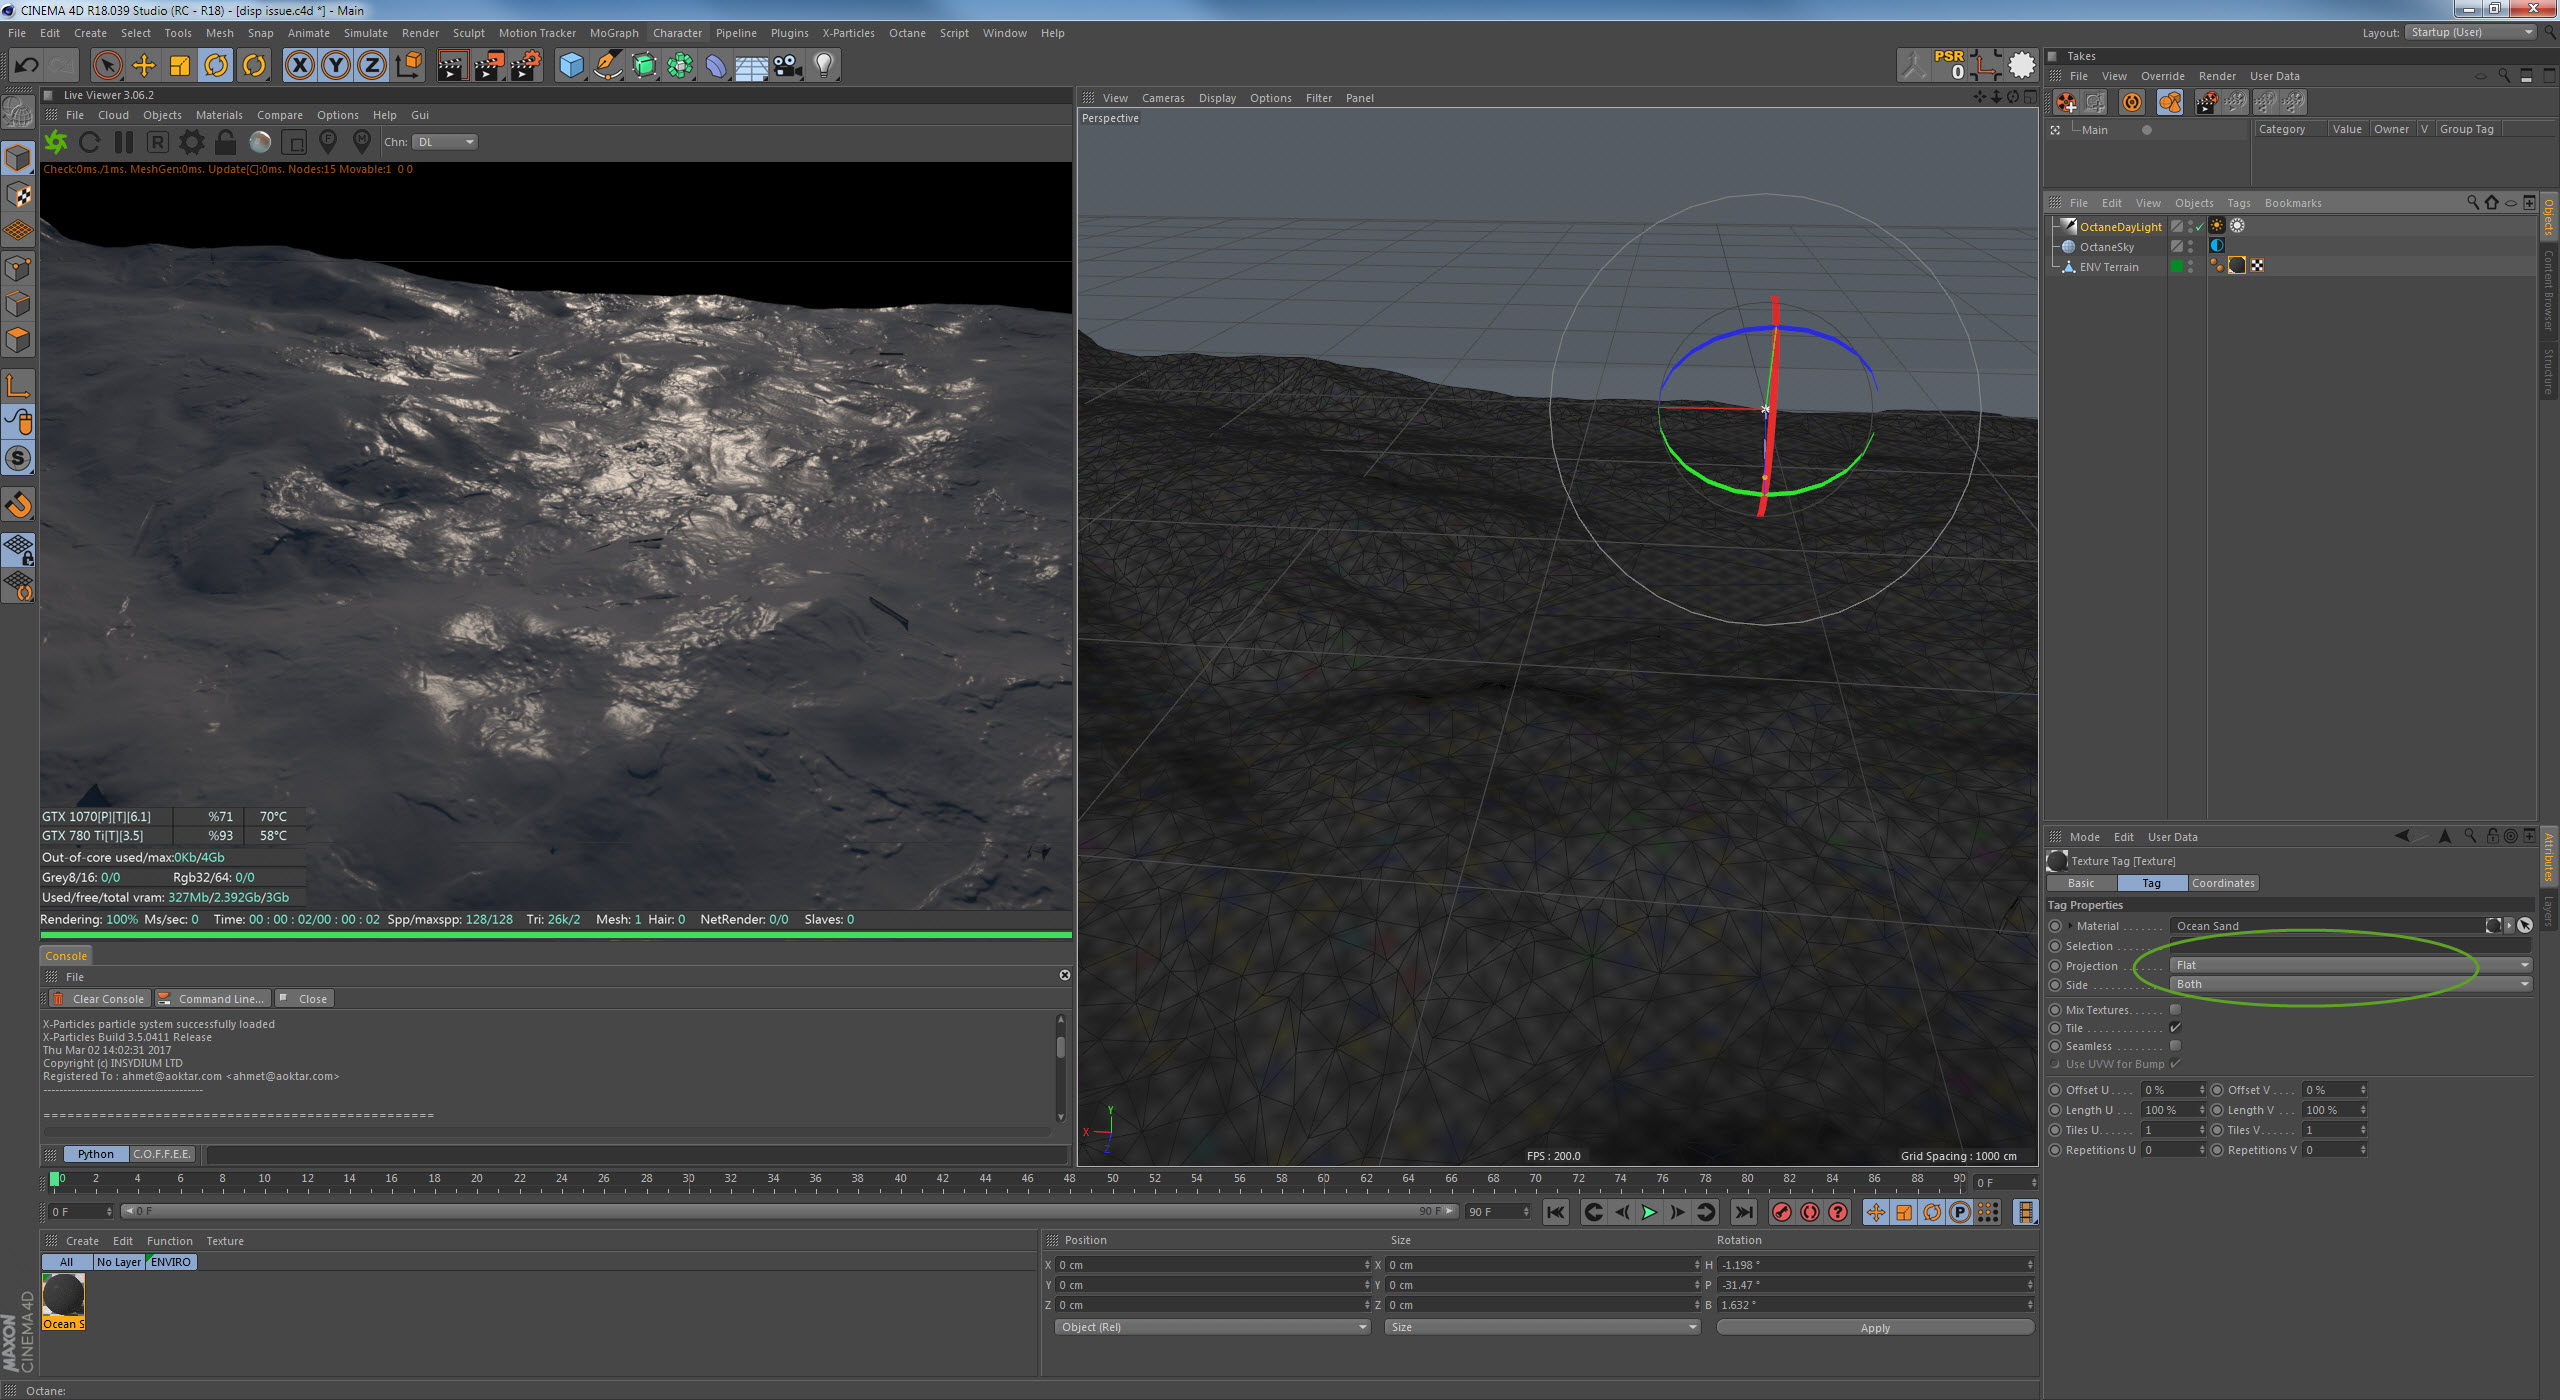
Task: Pause rendering in Live Viewer
Action: (123, 142)
